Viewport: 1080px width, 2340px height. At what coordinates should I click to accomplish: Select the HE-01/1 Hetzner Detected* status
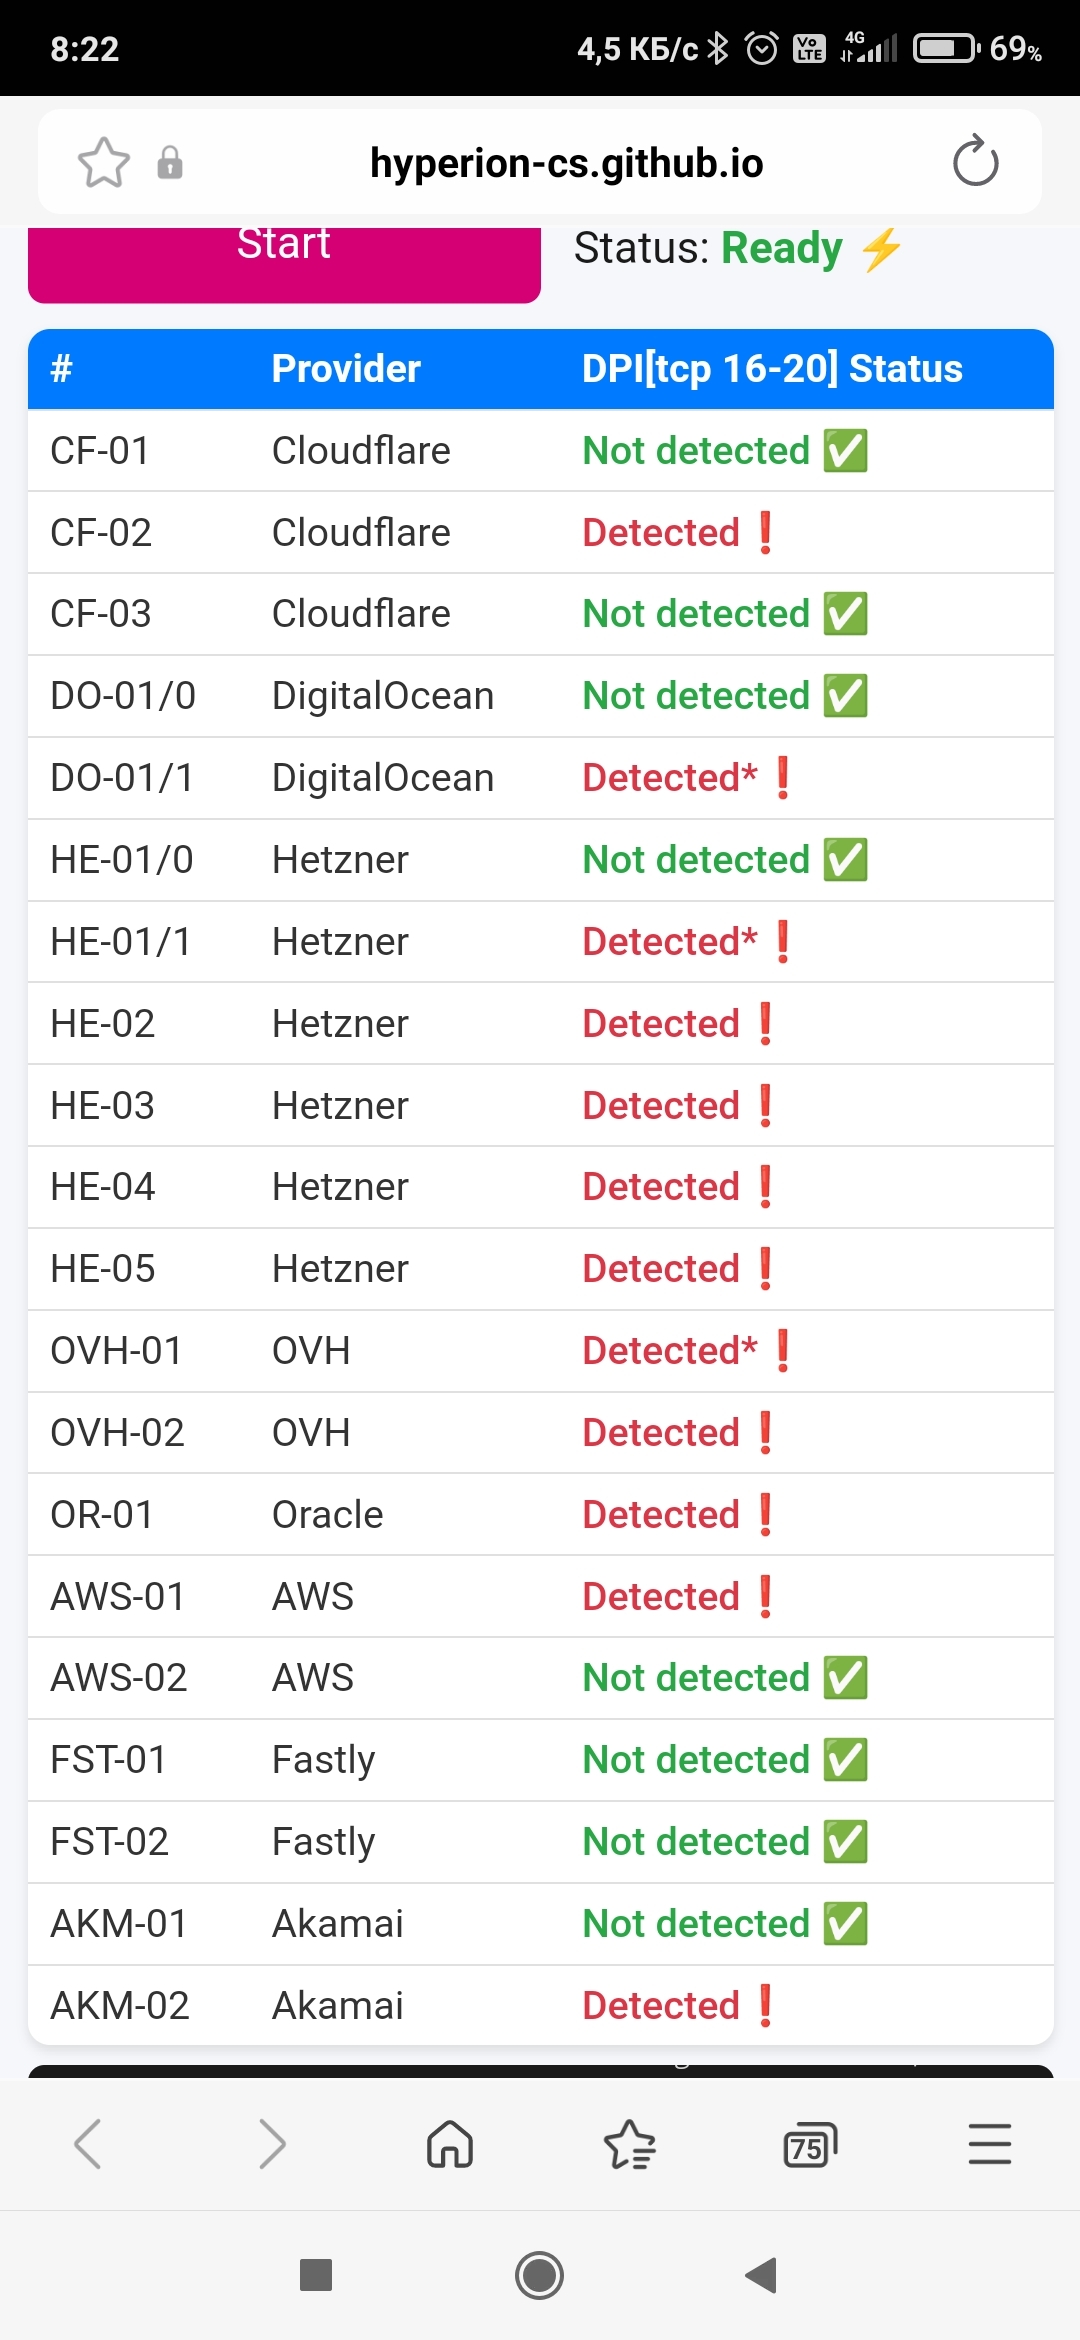coord(670,942)
